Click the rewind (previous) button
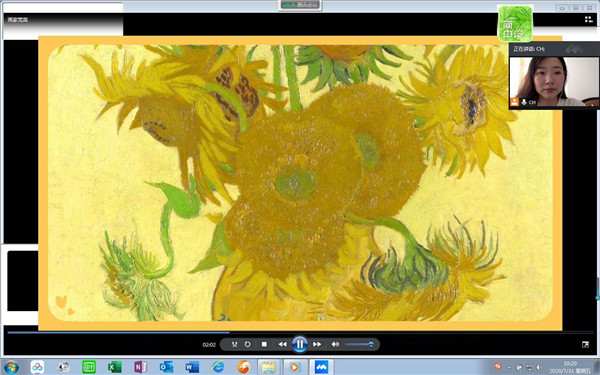This screenshot has height=375, width=600. pos(282,344)
